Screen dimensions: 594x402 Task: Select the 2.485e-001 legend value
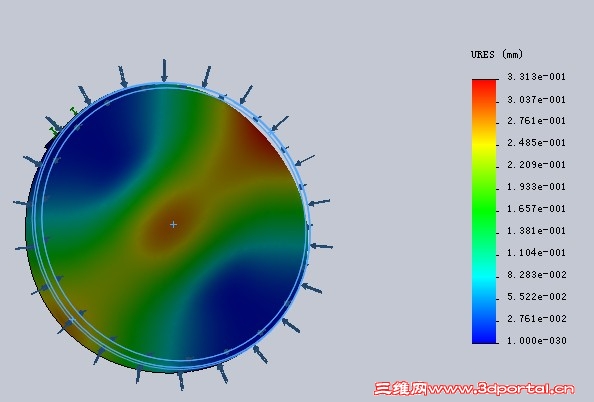point(536,143)
